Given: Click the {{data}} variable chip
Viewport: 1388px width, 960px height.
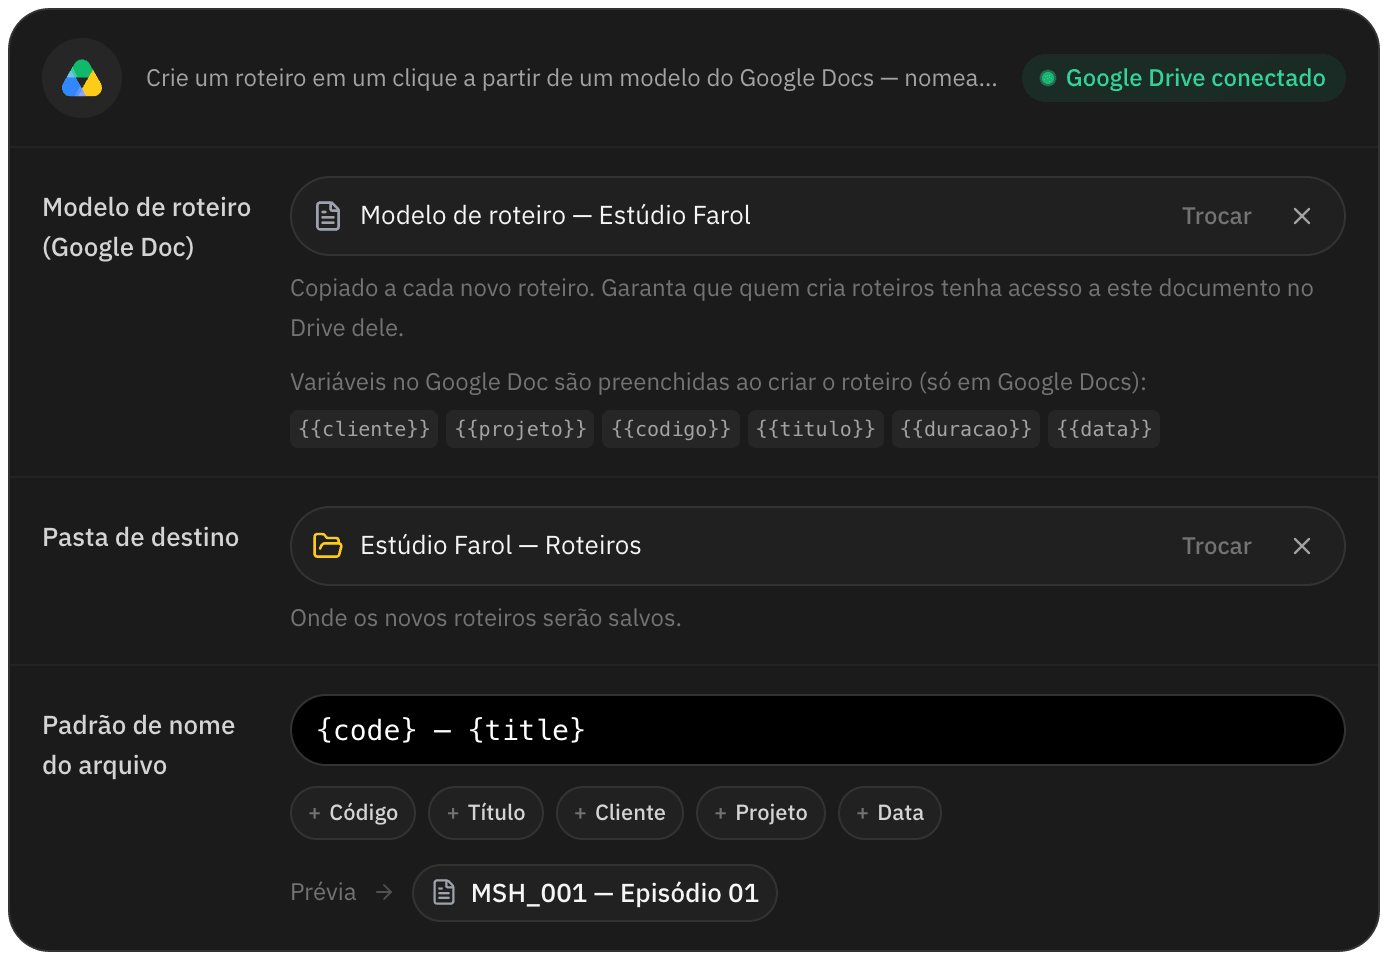Looking at the screenshot, I should click(x=1104, y=429).
